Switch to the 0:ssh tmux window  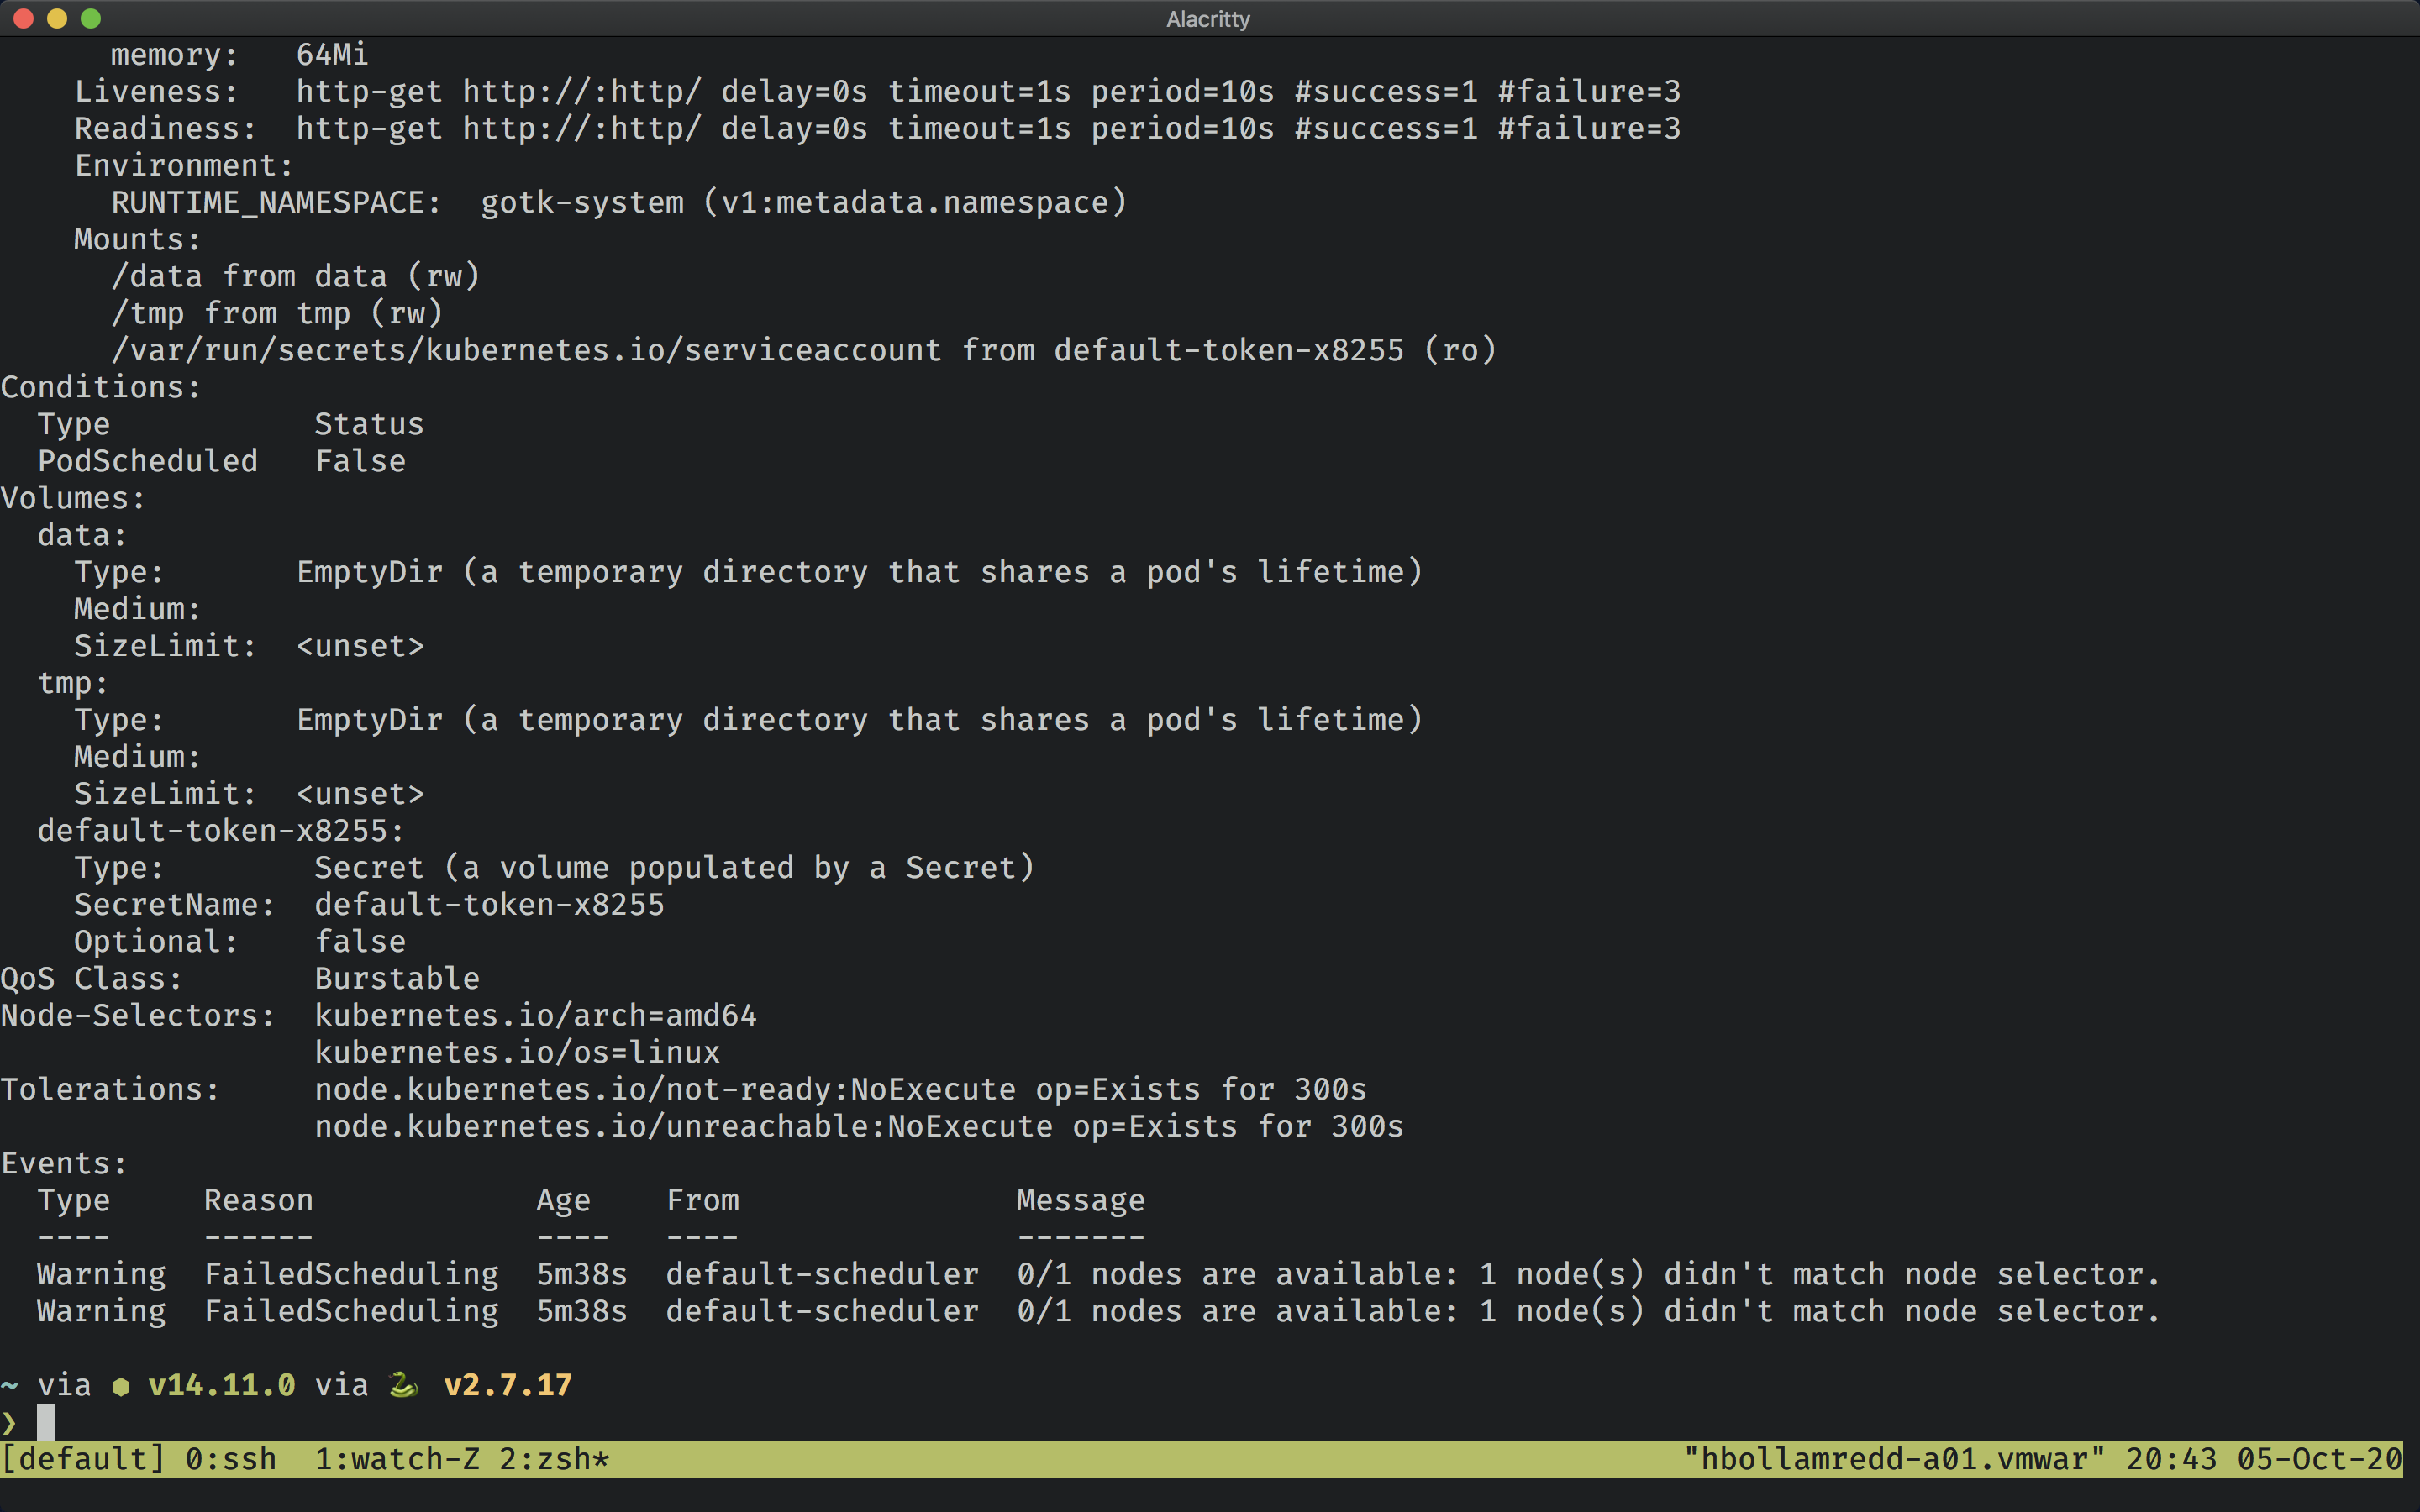[x=230, y=1458]
